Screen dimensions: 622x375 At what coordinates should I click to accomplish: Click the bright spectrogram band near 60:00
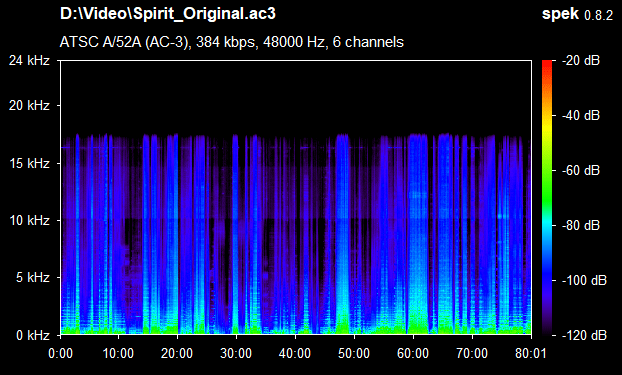point(418,234)
